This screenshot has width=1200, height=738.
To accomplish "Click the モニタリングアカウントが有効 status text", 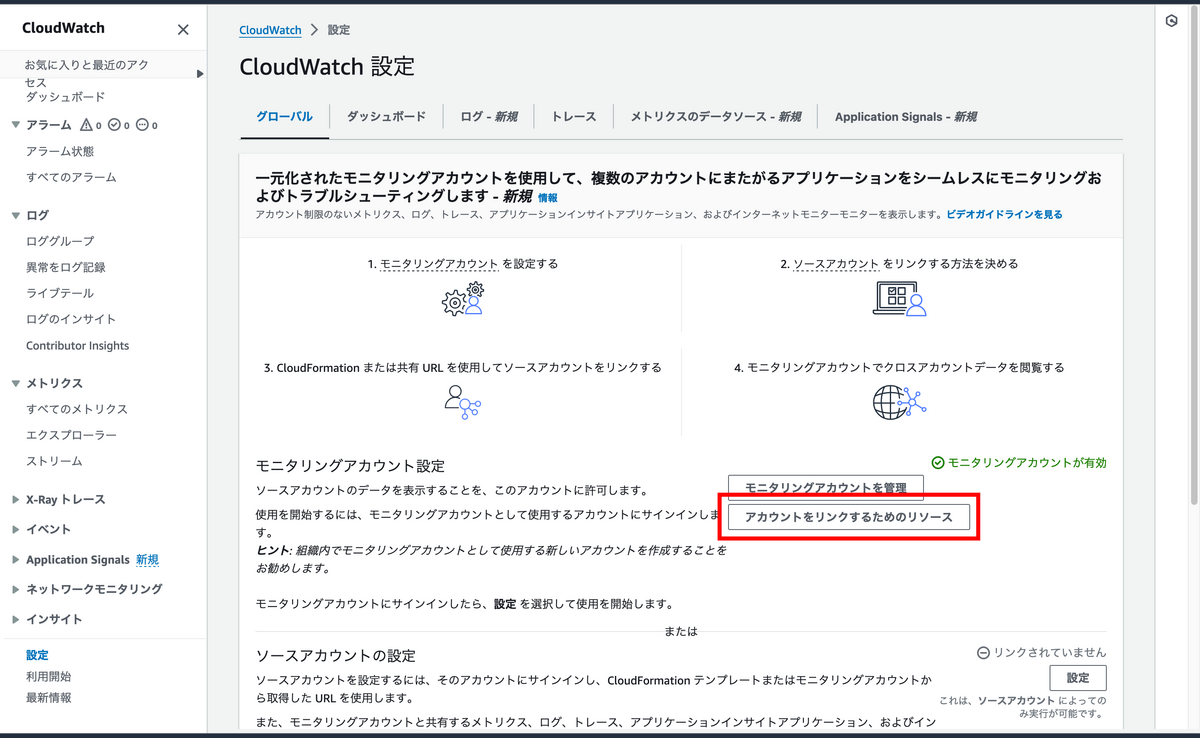I will tap(1027, 463).
